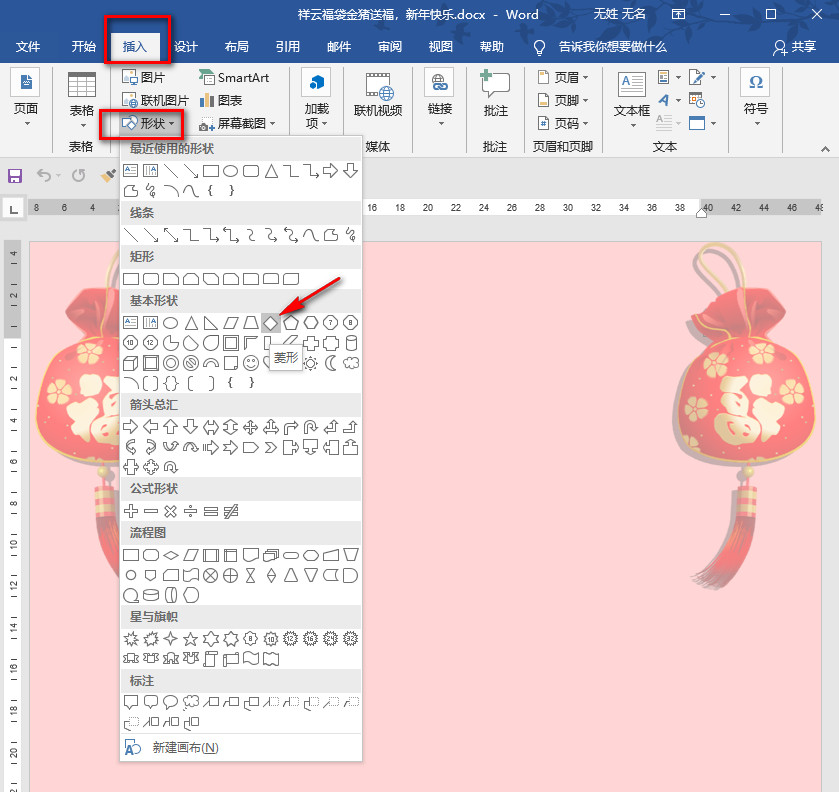Pick the oval in Basic Shapes section
This screenshot has height=792, width=839.
pos(170,323)
